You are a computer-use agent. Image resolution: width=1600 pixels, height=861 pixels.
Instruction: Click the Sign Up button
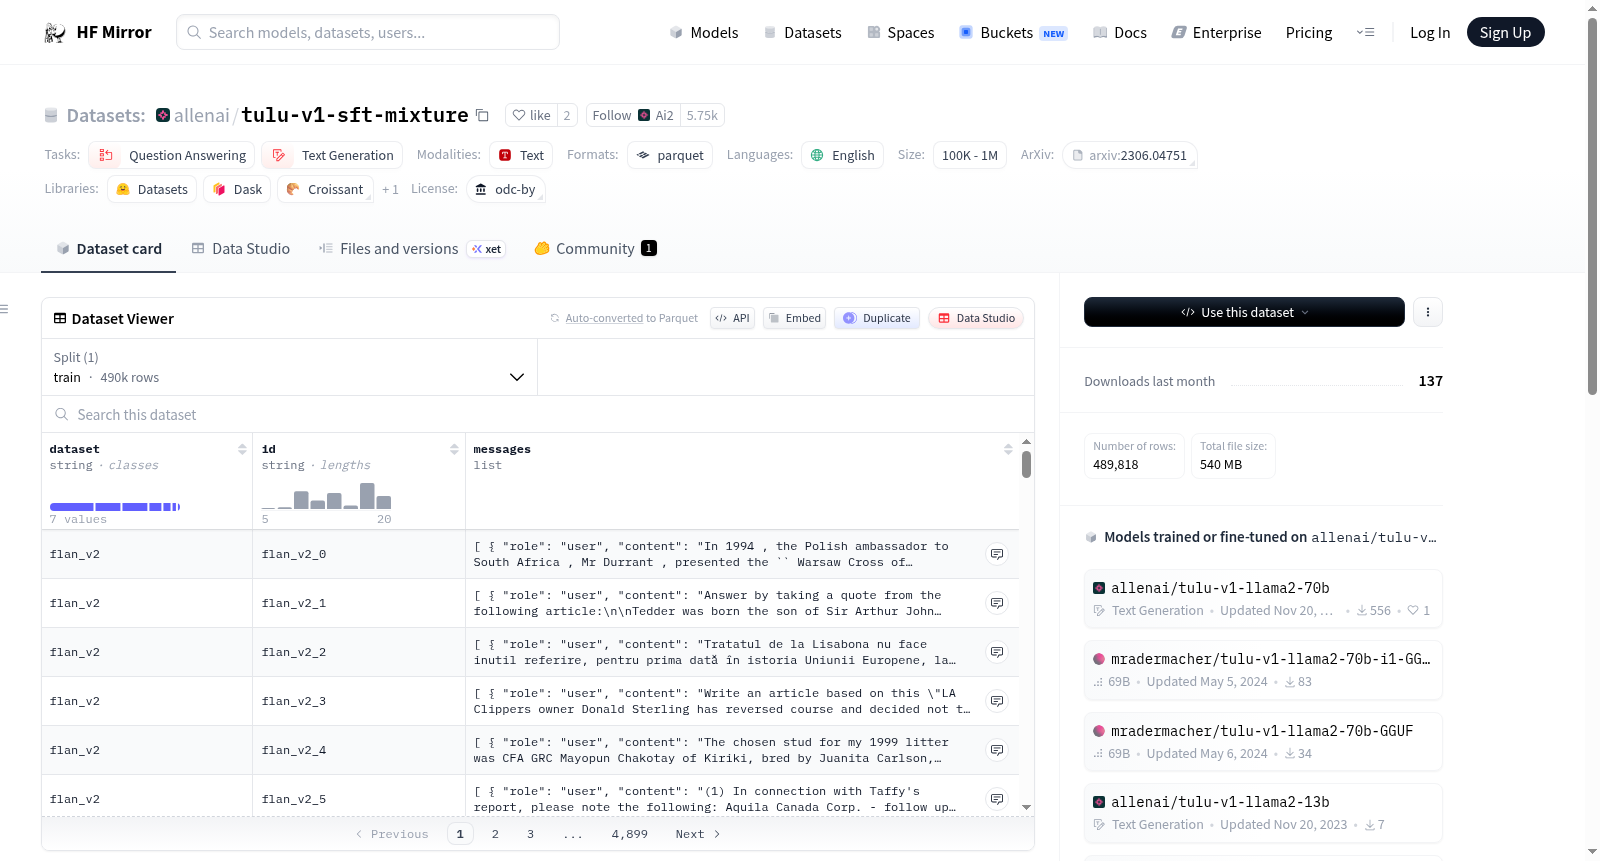1505,33
